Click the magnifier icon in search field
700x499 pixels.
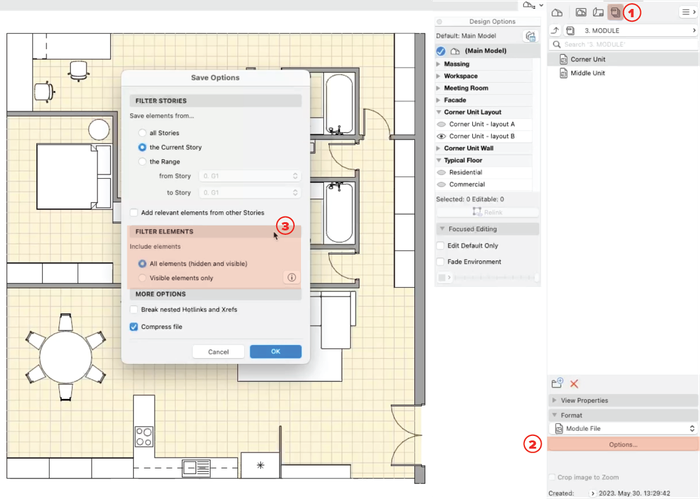tap(556, 44)
